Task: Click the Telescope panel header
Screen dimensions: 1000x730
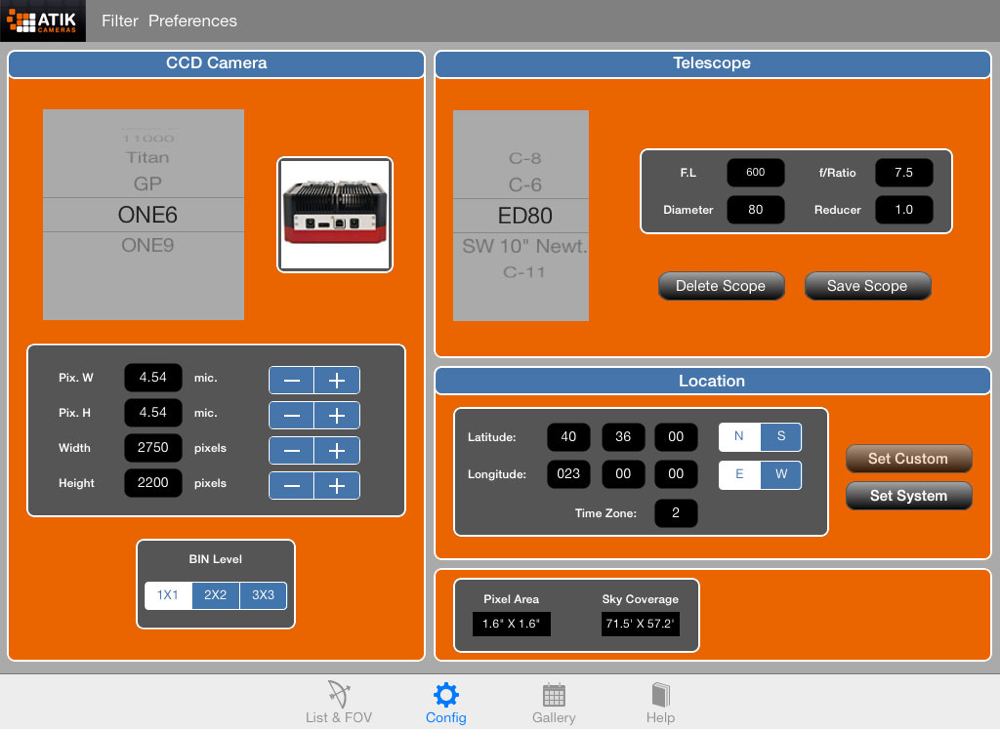Action: (712, 64)
